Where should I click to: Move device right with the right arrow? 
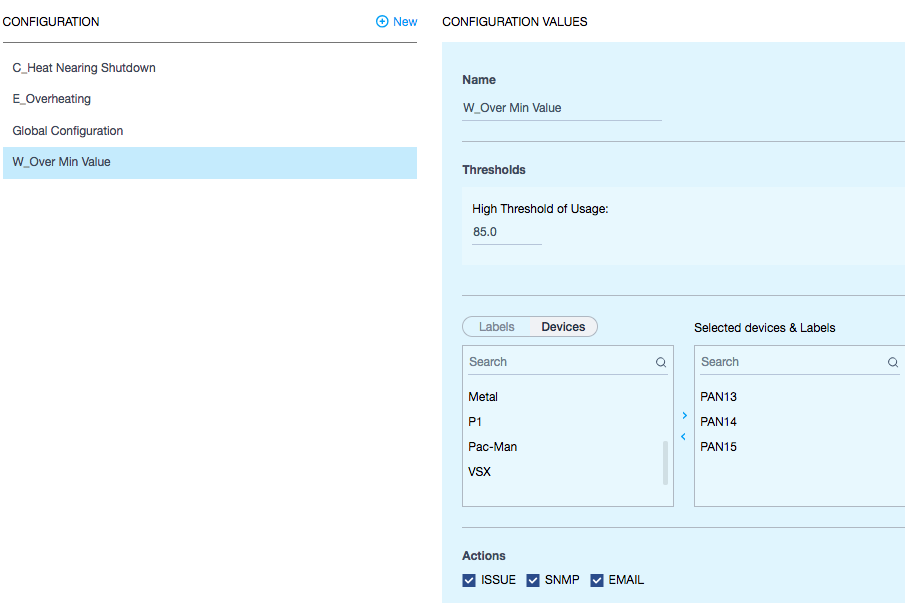pyautogui.click(x=684, y=415)
